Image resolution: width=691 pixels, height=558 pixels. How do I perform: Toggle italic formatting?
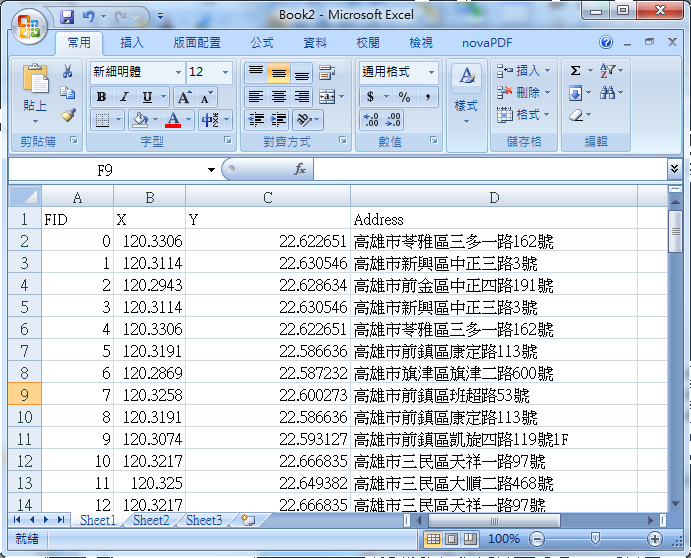tap(124, 97)
